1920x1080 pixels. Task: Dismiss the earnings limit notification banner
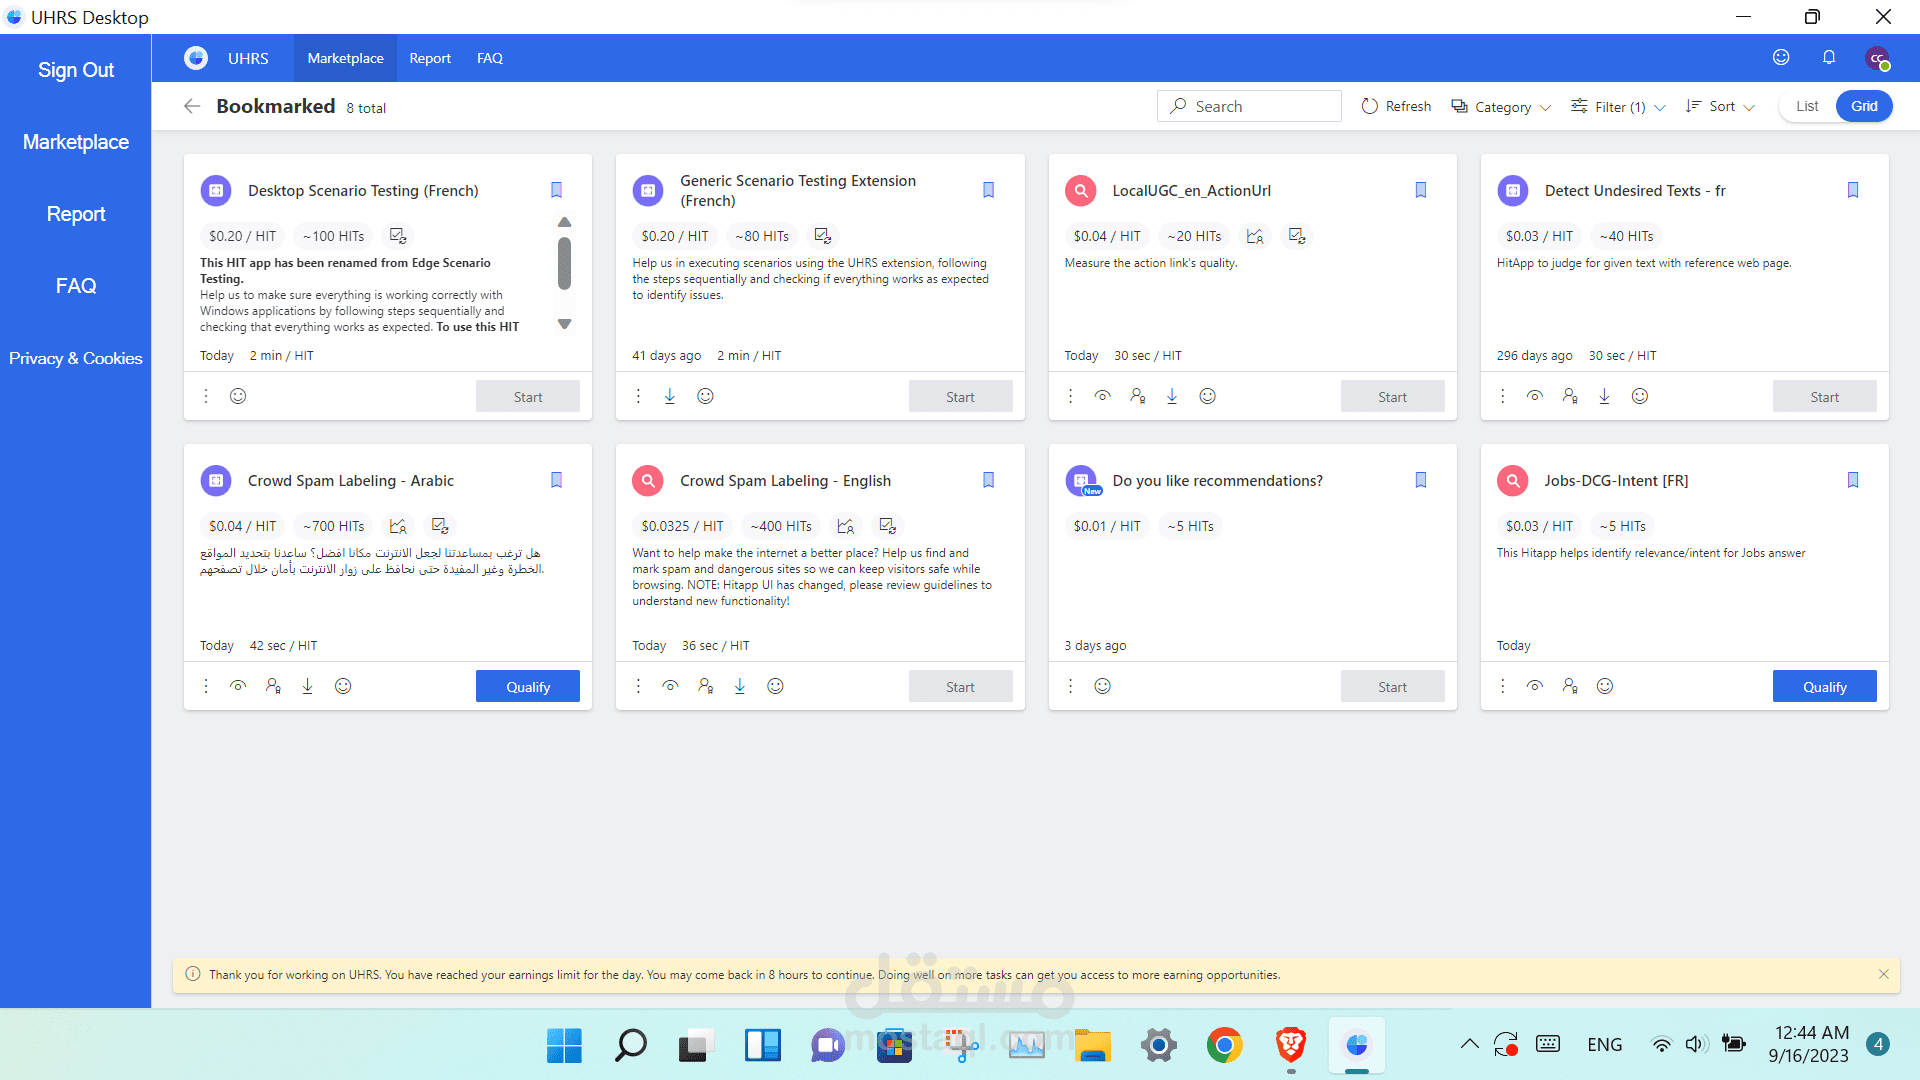click(x=1884, y=974)
